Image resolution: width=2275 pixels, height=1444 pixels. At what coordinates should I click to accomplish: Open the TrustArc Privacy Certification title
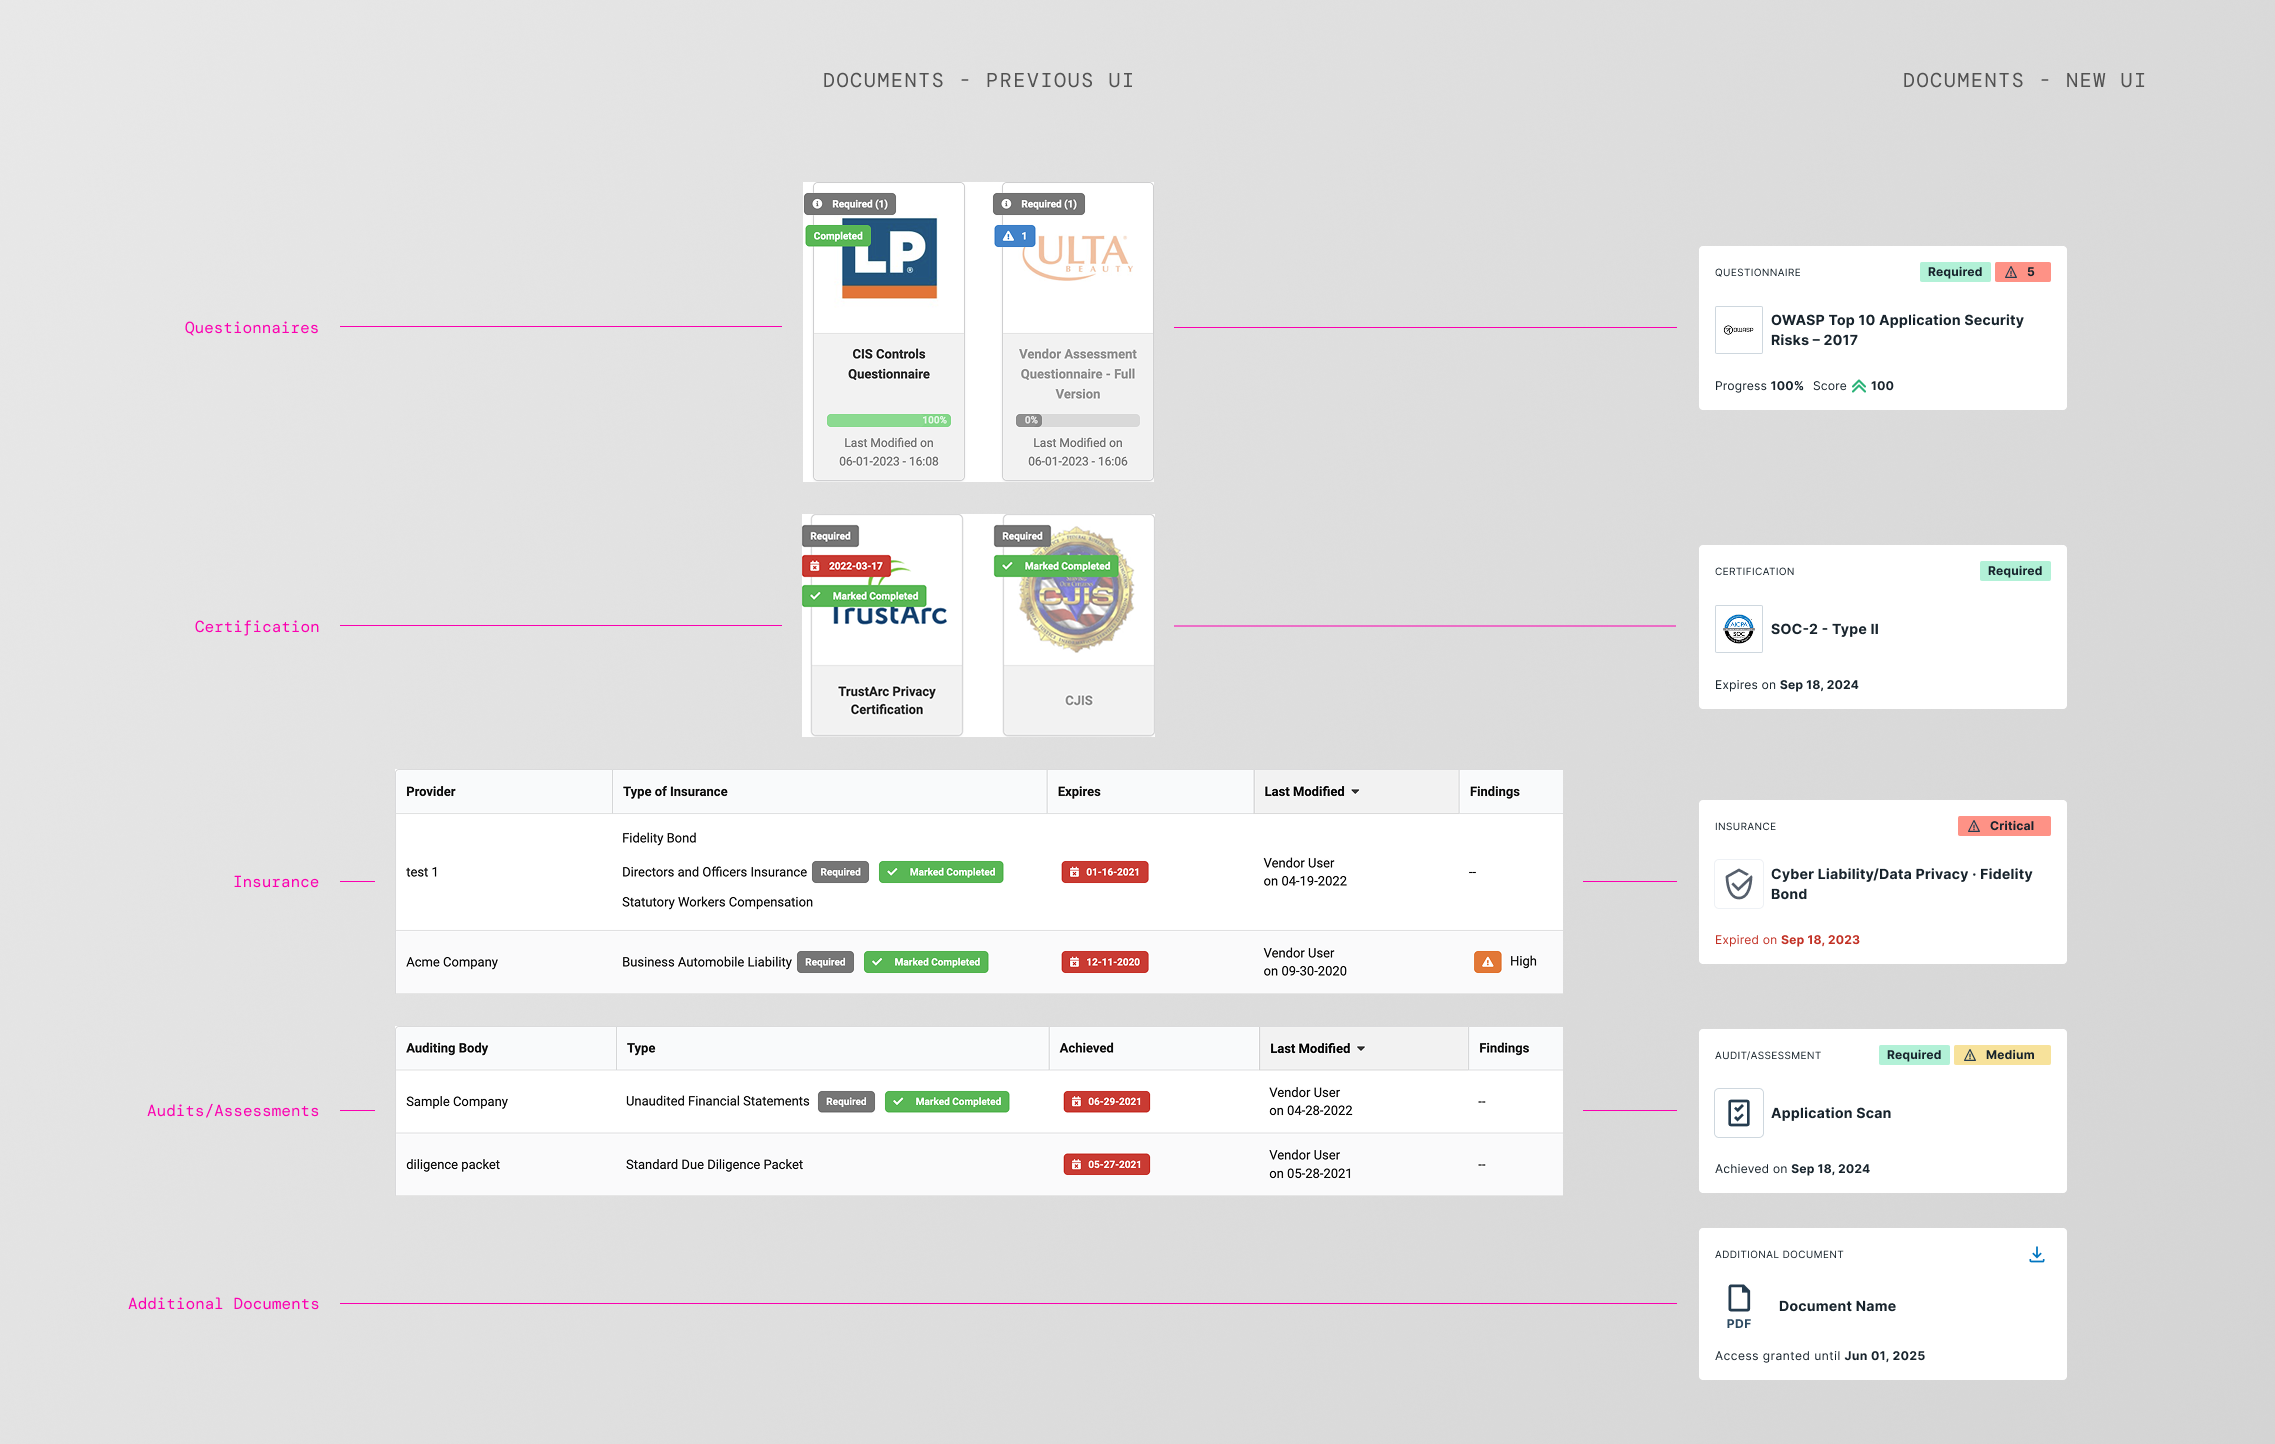[x=887, y=701]
